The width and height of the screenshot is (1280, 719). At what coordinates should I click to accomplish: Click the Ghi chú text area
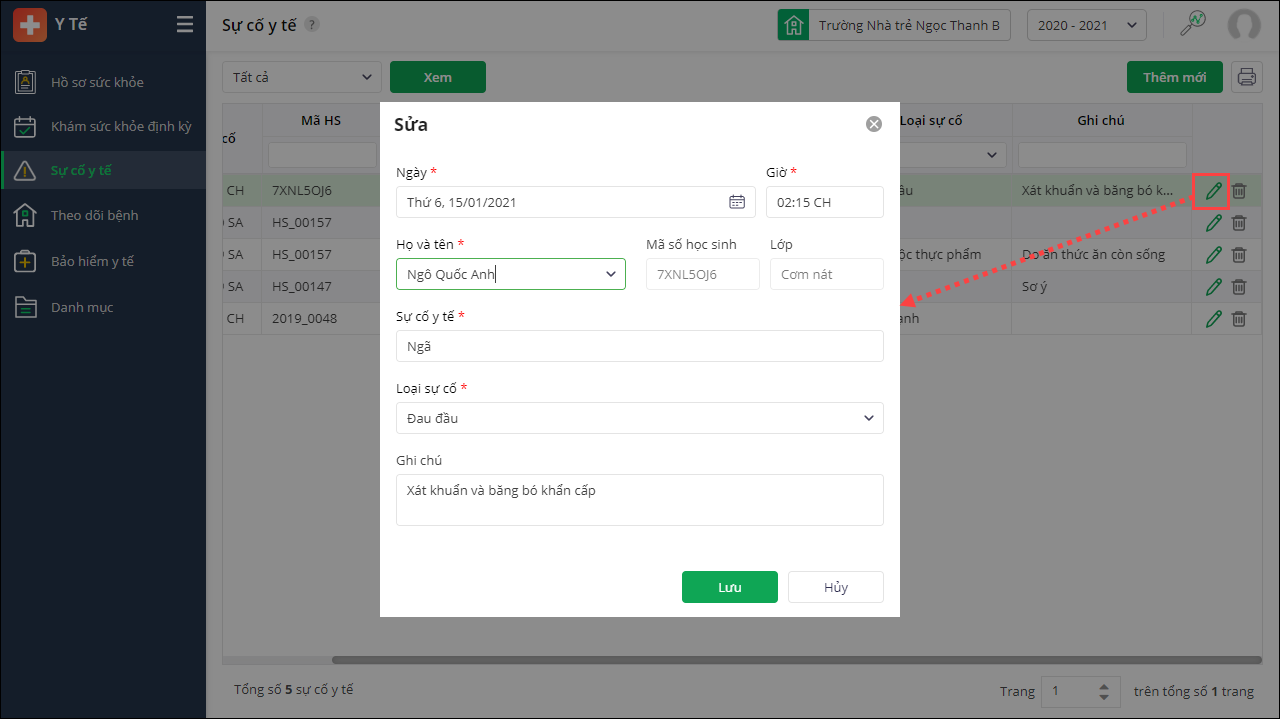(639, 499)
